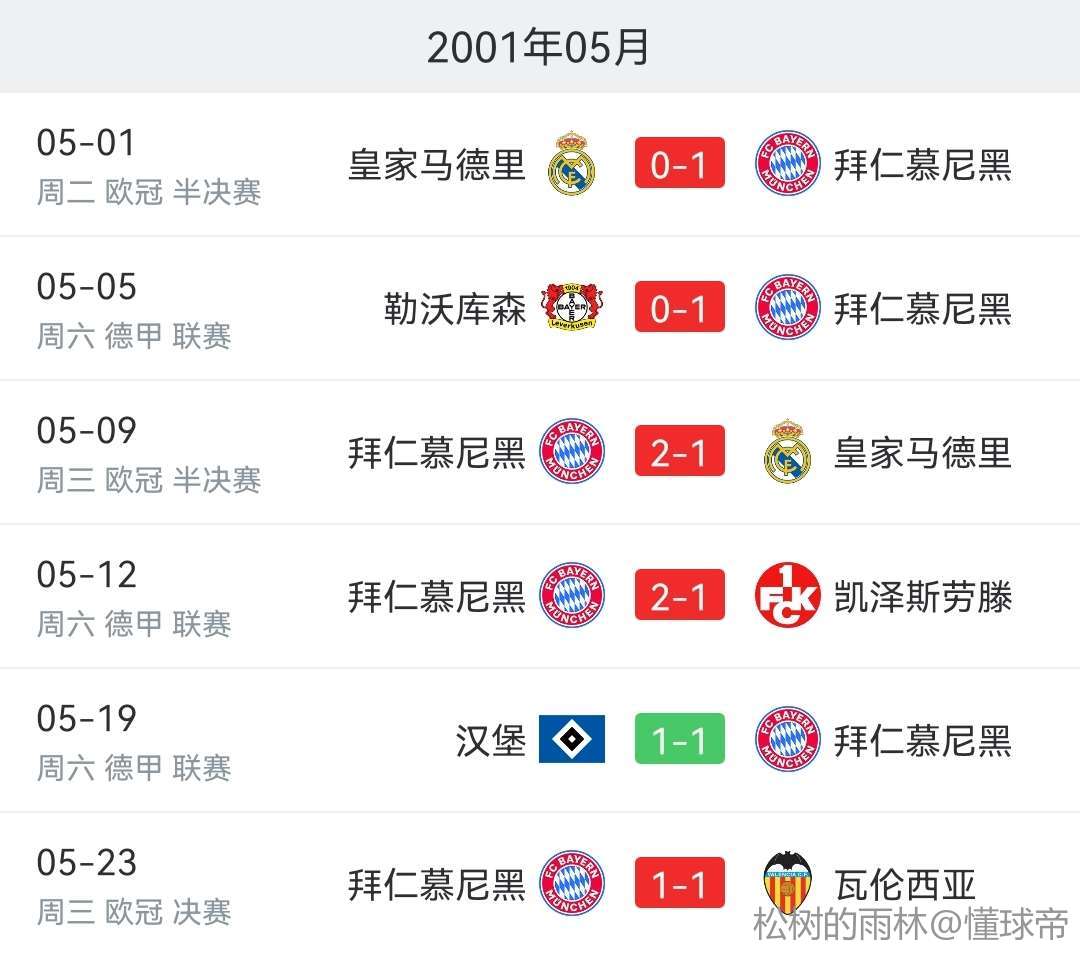1080x955 pixels.
Task: Open 皇家马德里 team name in 05-01 row
Action: (x=436, y=164)
